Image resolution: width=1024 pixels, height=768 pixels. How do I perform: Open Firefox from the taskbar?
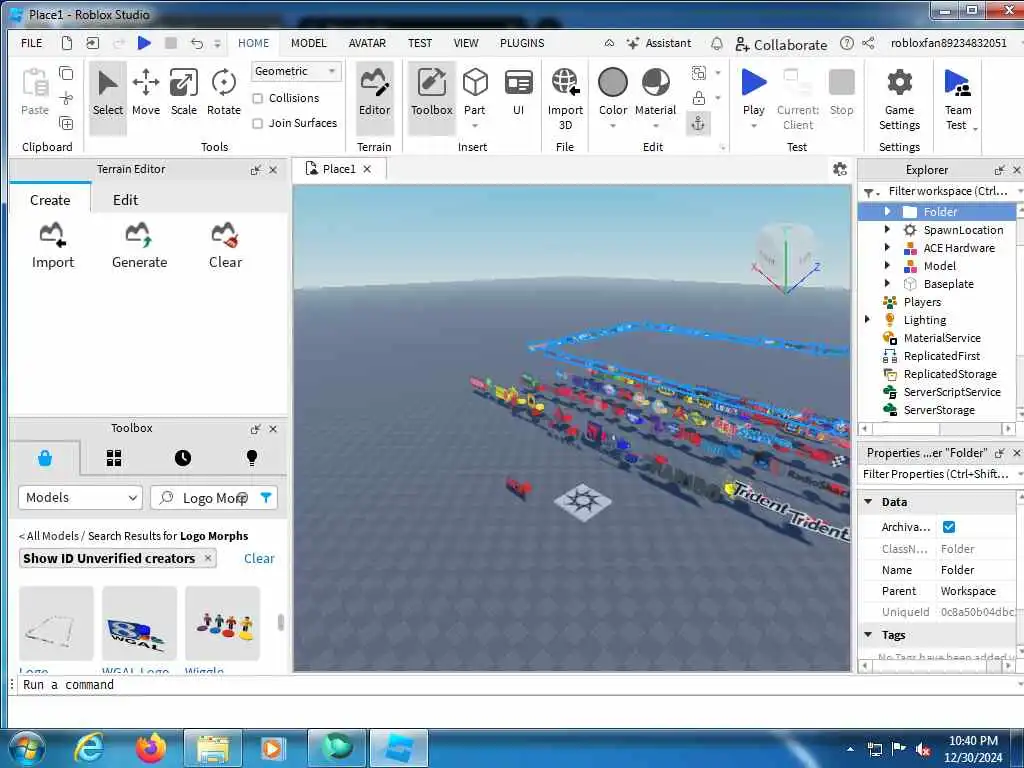click(x=150, y=748)
